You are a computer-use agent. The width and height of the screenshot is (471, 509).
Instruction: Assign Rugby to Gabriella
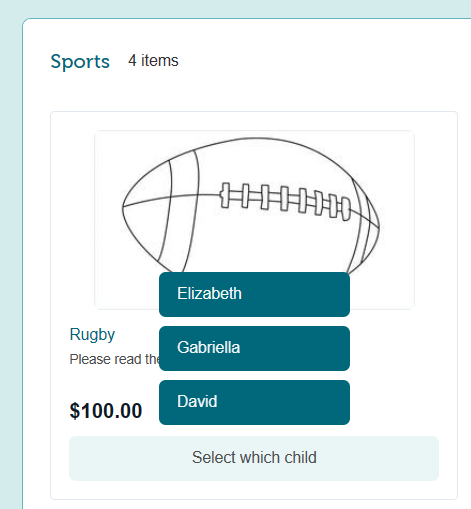point(254,348)
